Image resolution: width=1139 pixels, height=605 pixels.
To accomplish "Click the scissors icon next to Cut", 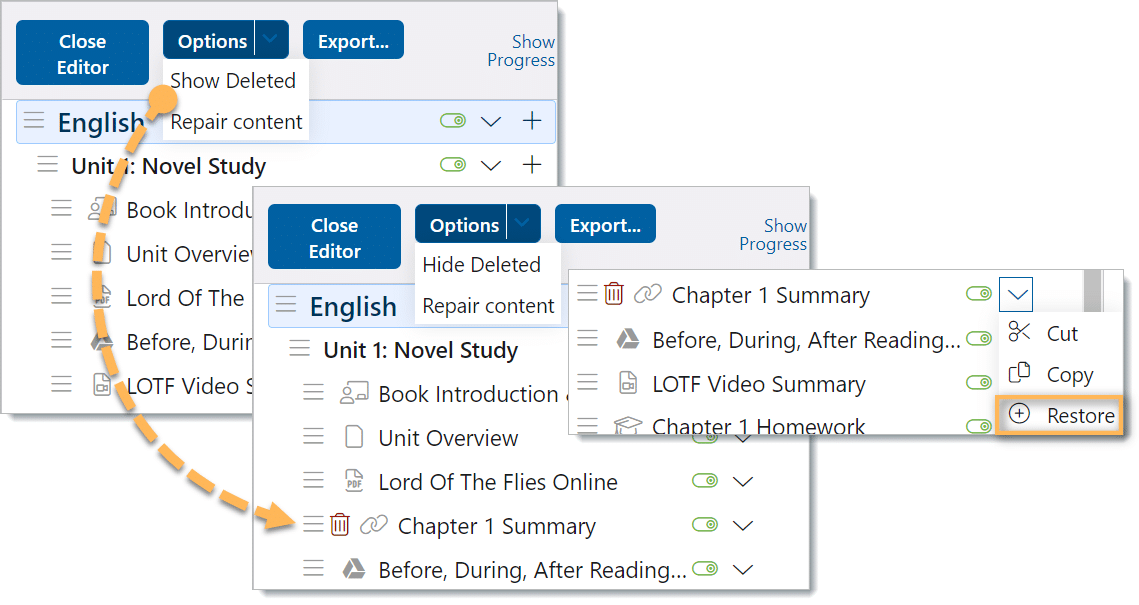I will (x=1019, y=332).
